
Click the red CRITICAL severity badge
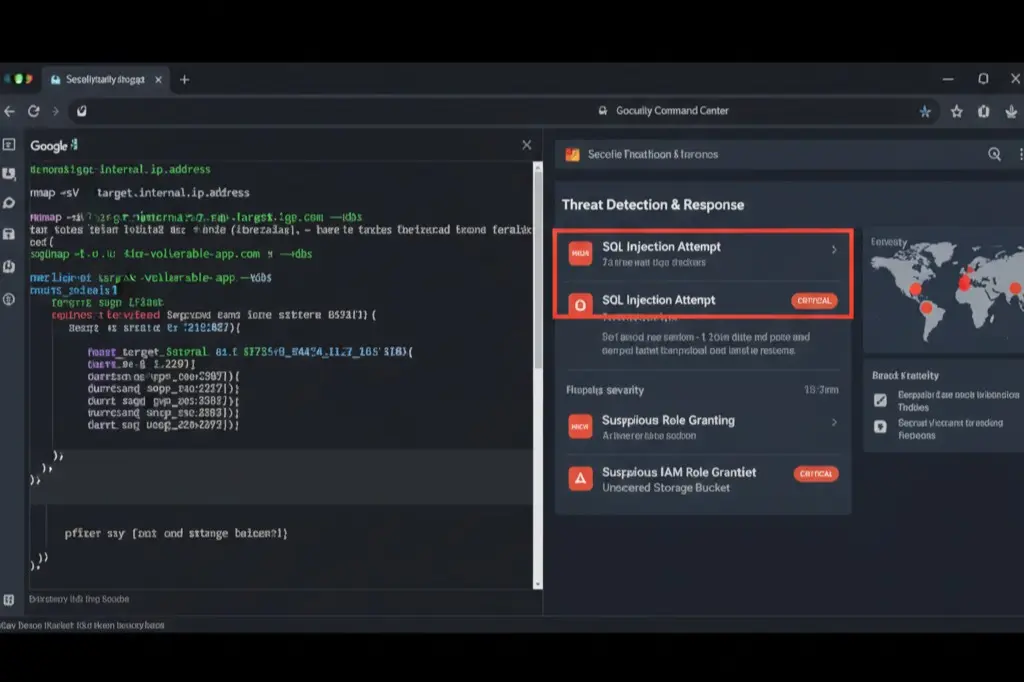[816, 301]
